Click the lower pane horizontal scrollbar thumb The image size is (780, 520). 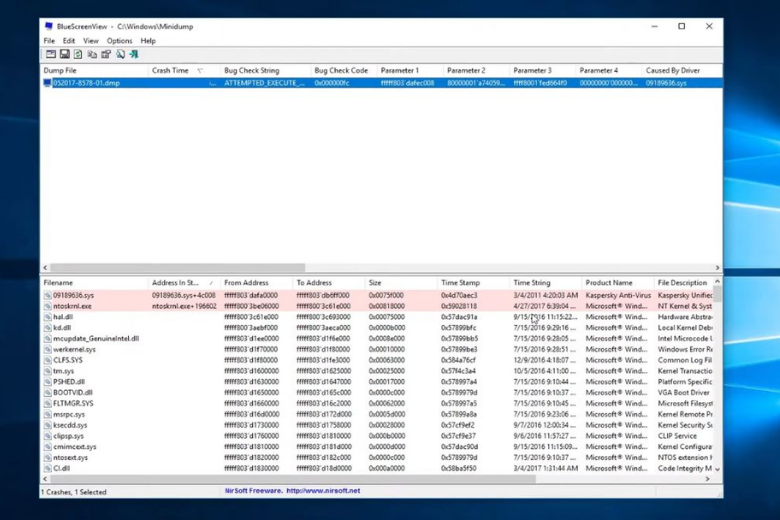292,479
